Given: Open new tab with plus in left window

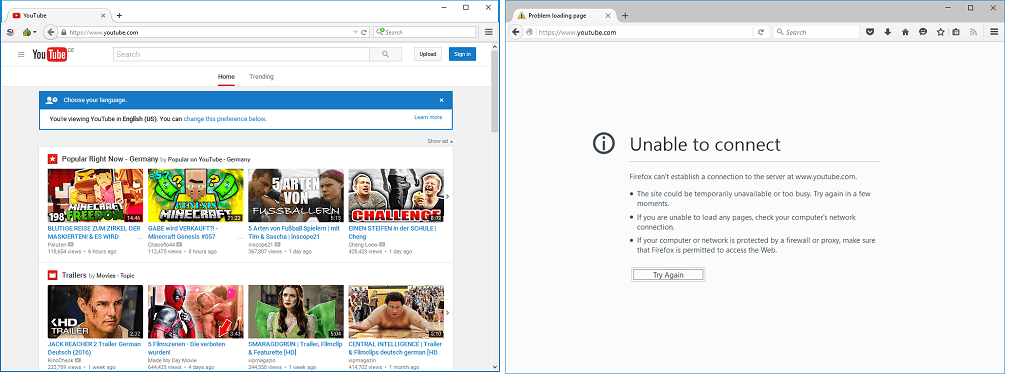Looking at the screenshot, I should click(x=119, y=16).
